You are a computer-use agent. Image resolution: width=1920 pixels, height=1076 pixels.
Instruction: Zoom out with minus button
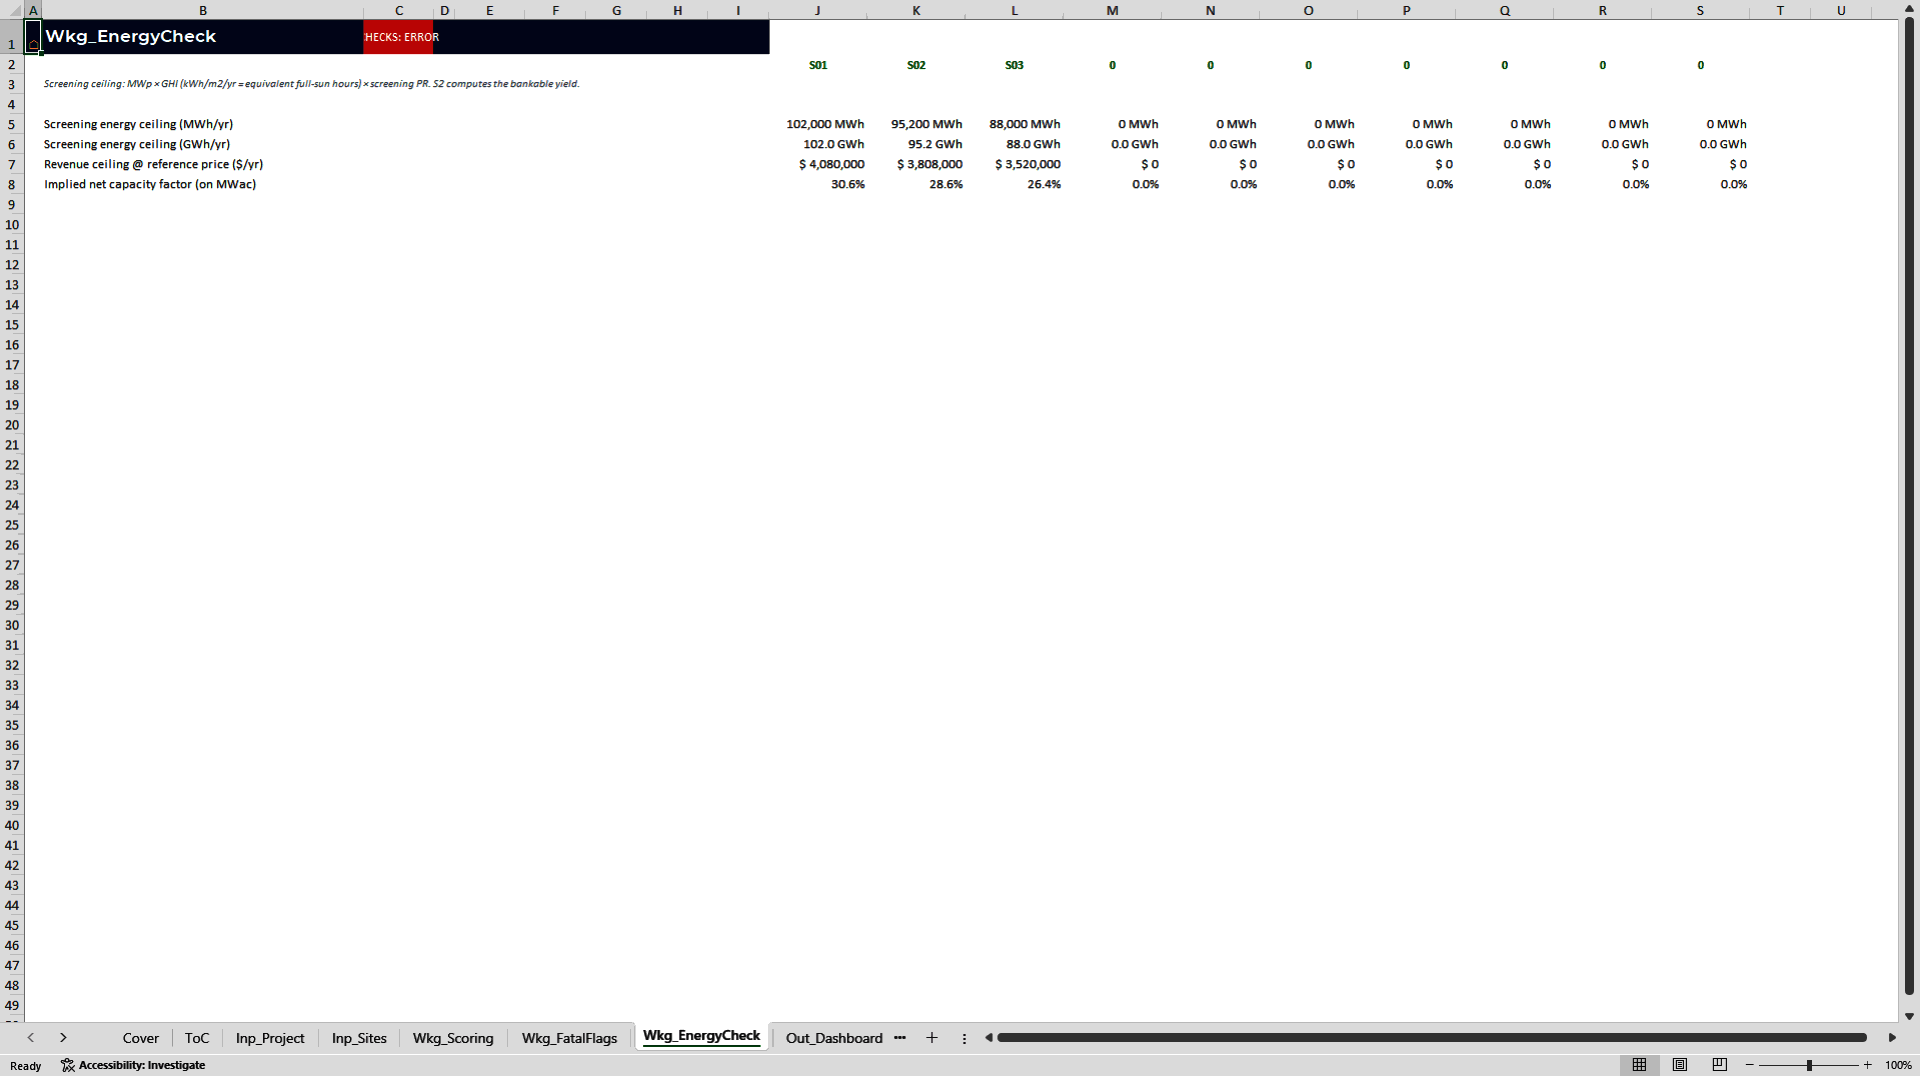click(x=1750, y=1065)
